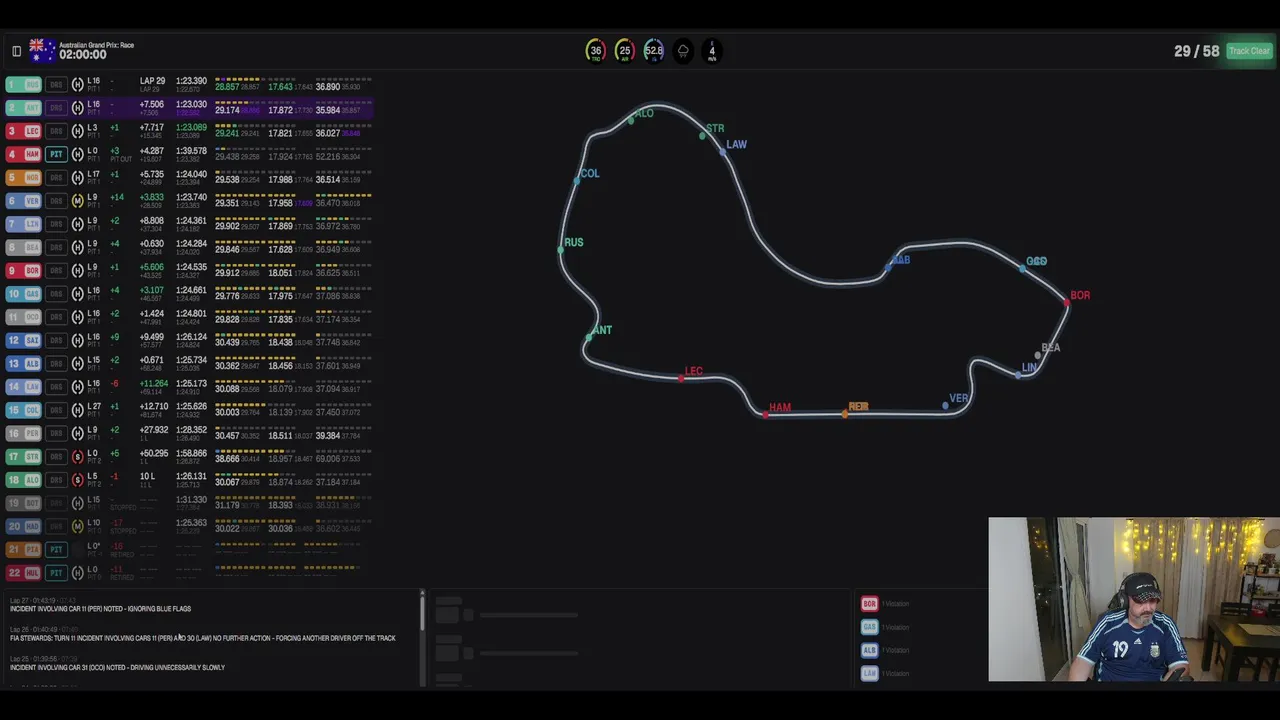Click STR's sector three time 69.006

pyautogui.click(x=328, y=458)
